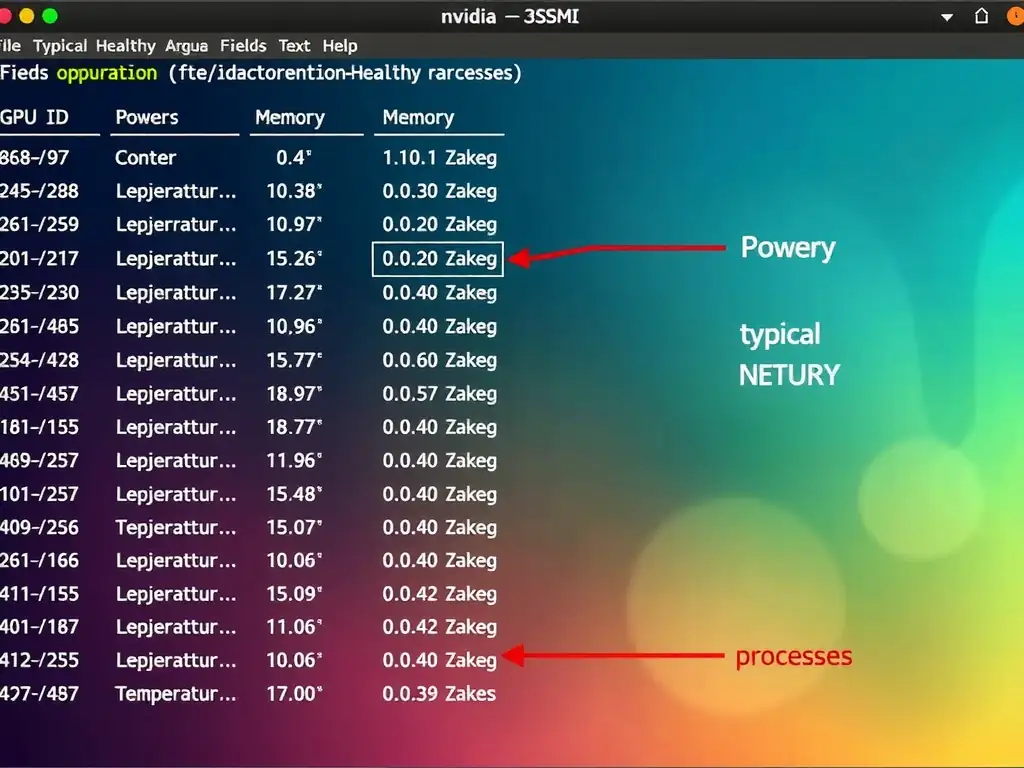
Task: Click memory value 11.96
Action: [295, 461]
